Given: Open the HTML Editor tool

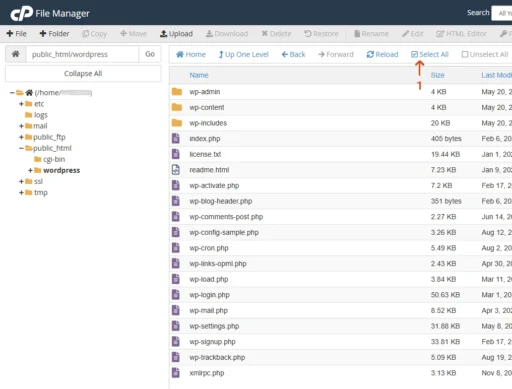Looking at the screenshot, I should 461,34.
